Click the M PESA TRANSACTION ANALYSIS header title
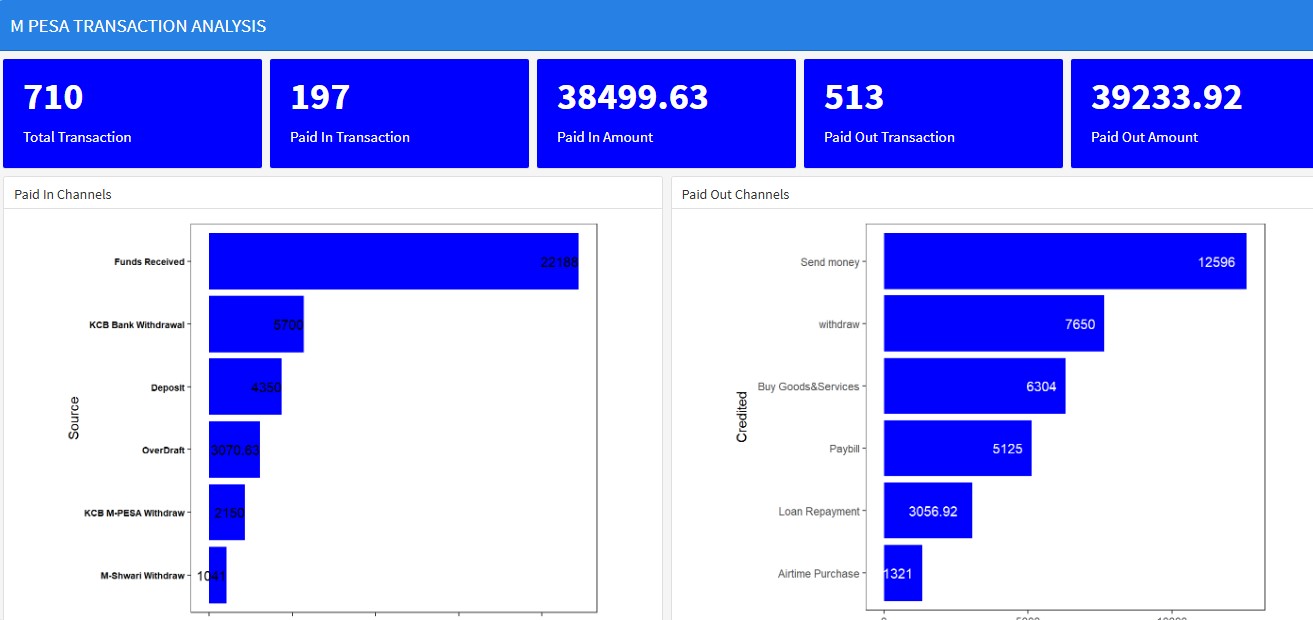Image resolution: width=1313 pixels, height=620 pixels. point(138,26)
